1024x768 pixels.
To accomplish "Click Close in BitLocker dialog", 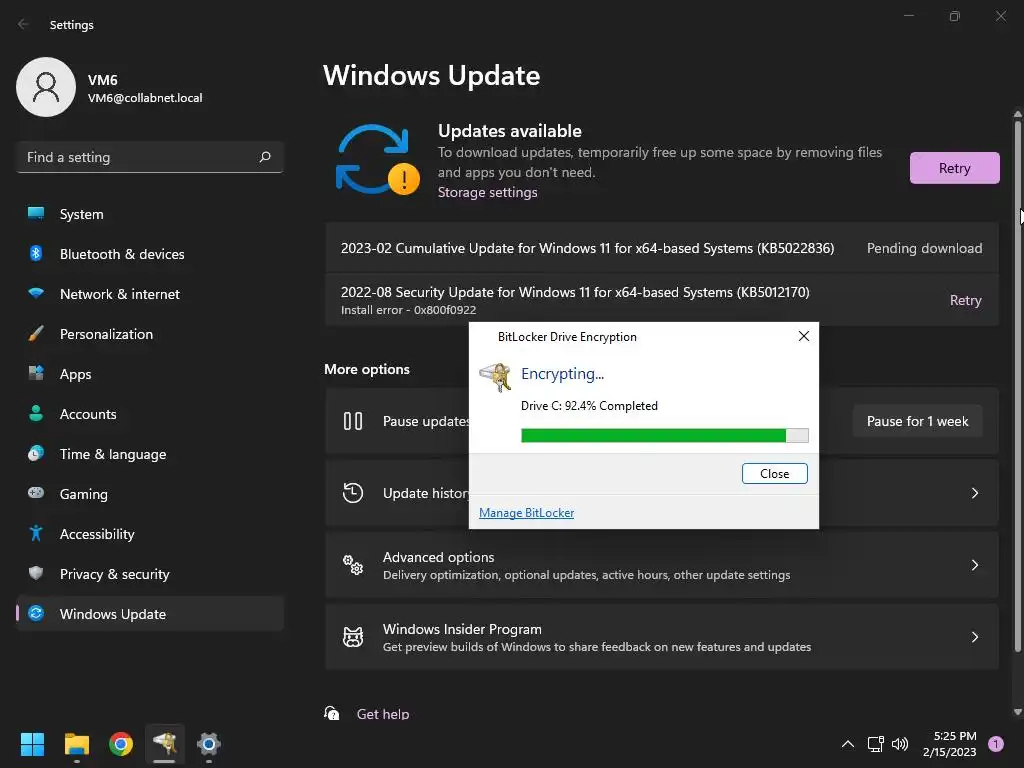I will click(775, 473).
